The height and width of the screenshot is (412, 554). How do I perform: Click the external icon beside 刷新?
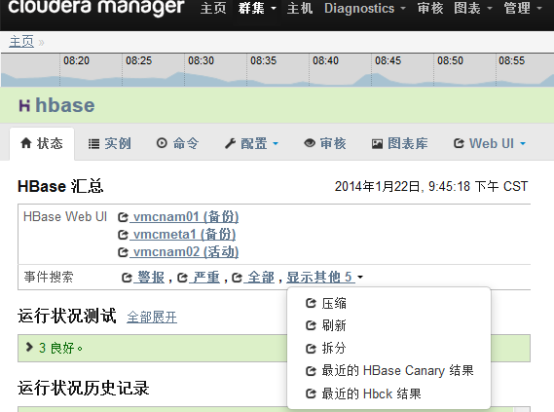(x=311, y=325)
